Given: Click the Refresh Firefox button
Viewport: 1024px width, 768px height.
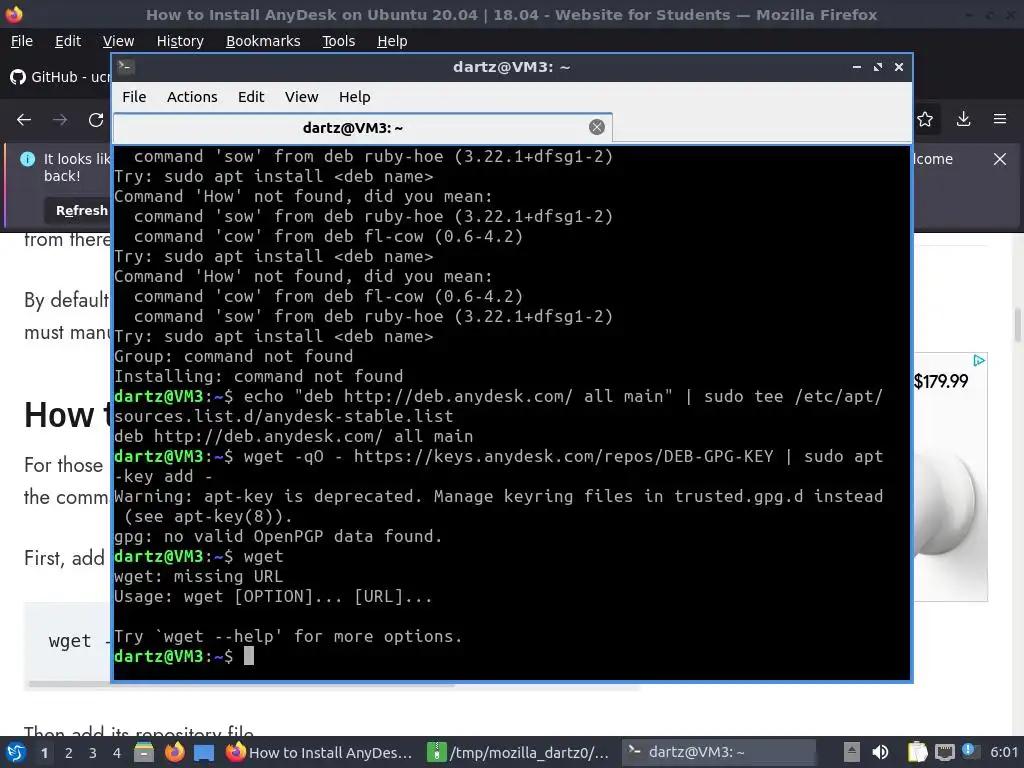Looking at the screenshot, I should pyautogui.click(x=78, y=210).
